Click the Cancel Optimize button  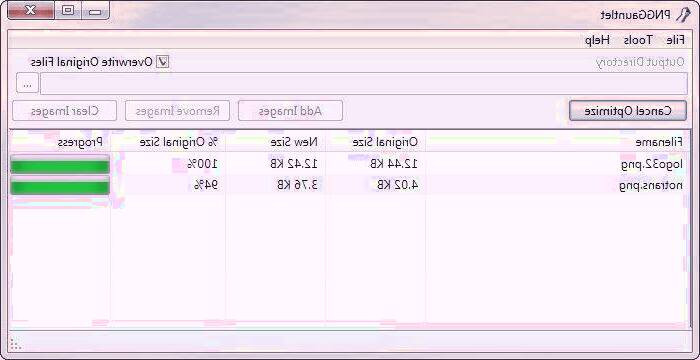click(x=628, y=111)
